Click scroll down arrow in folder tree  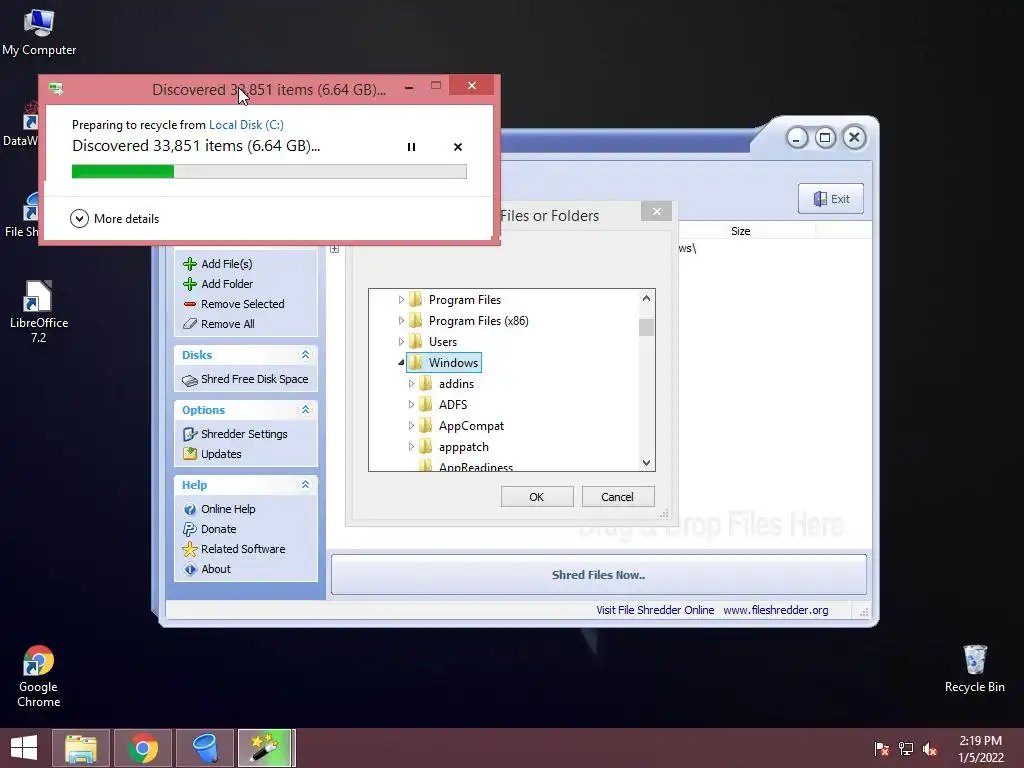pos(646,462)
